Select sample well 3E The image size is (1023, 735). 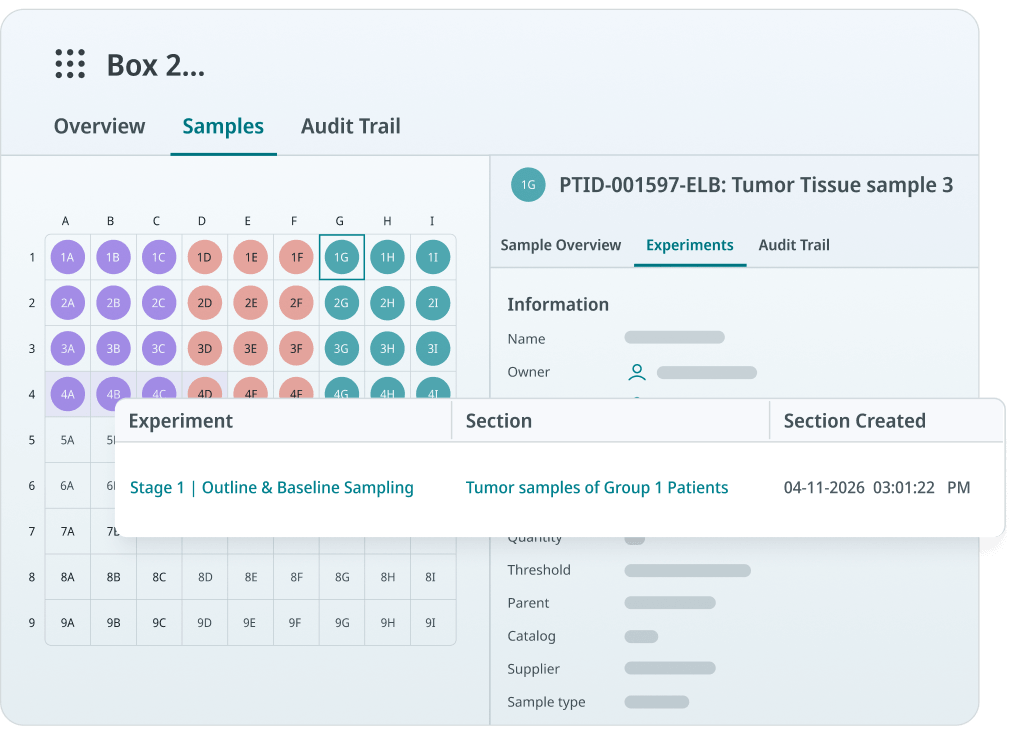point(251,348)
